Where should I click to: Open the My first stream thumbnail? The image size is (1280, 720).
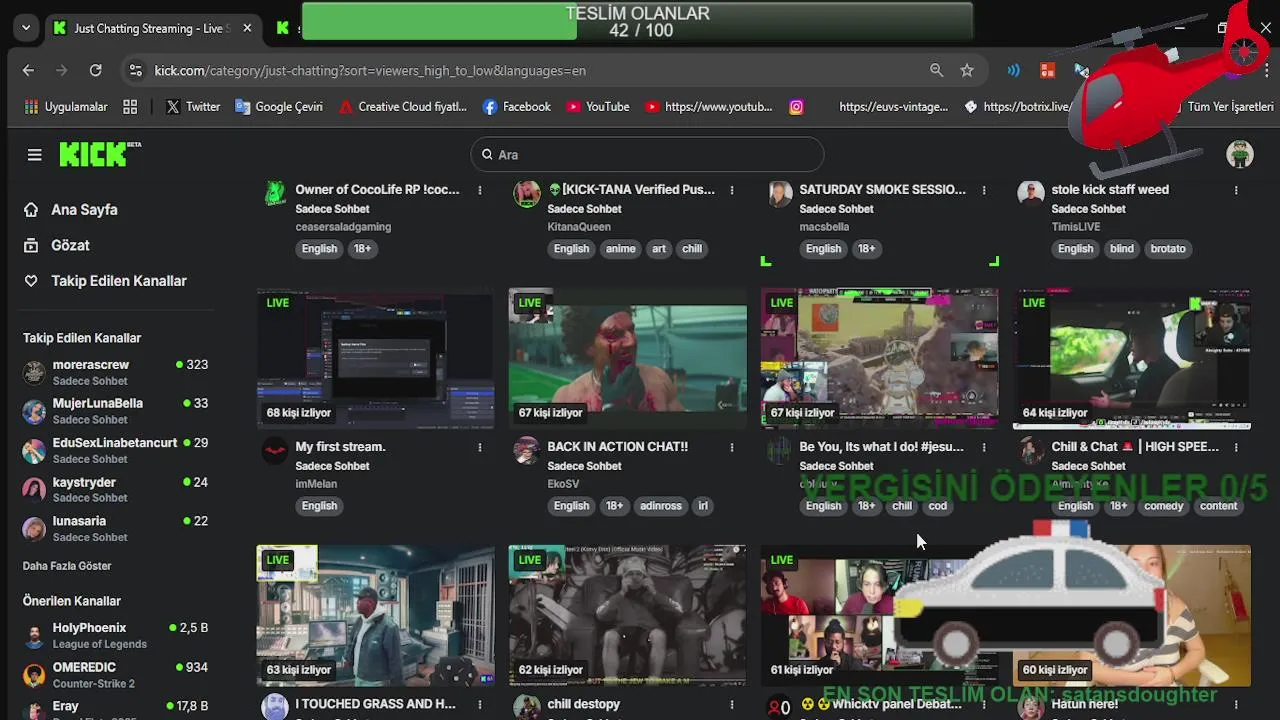click(375, 358)
